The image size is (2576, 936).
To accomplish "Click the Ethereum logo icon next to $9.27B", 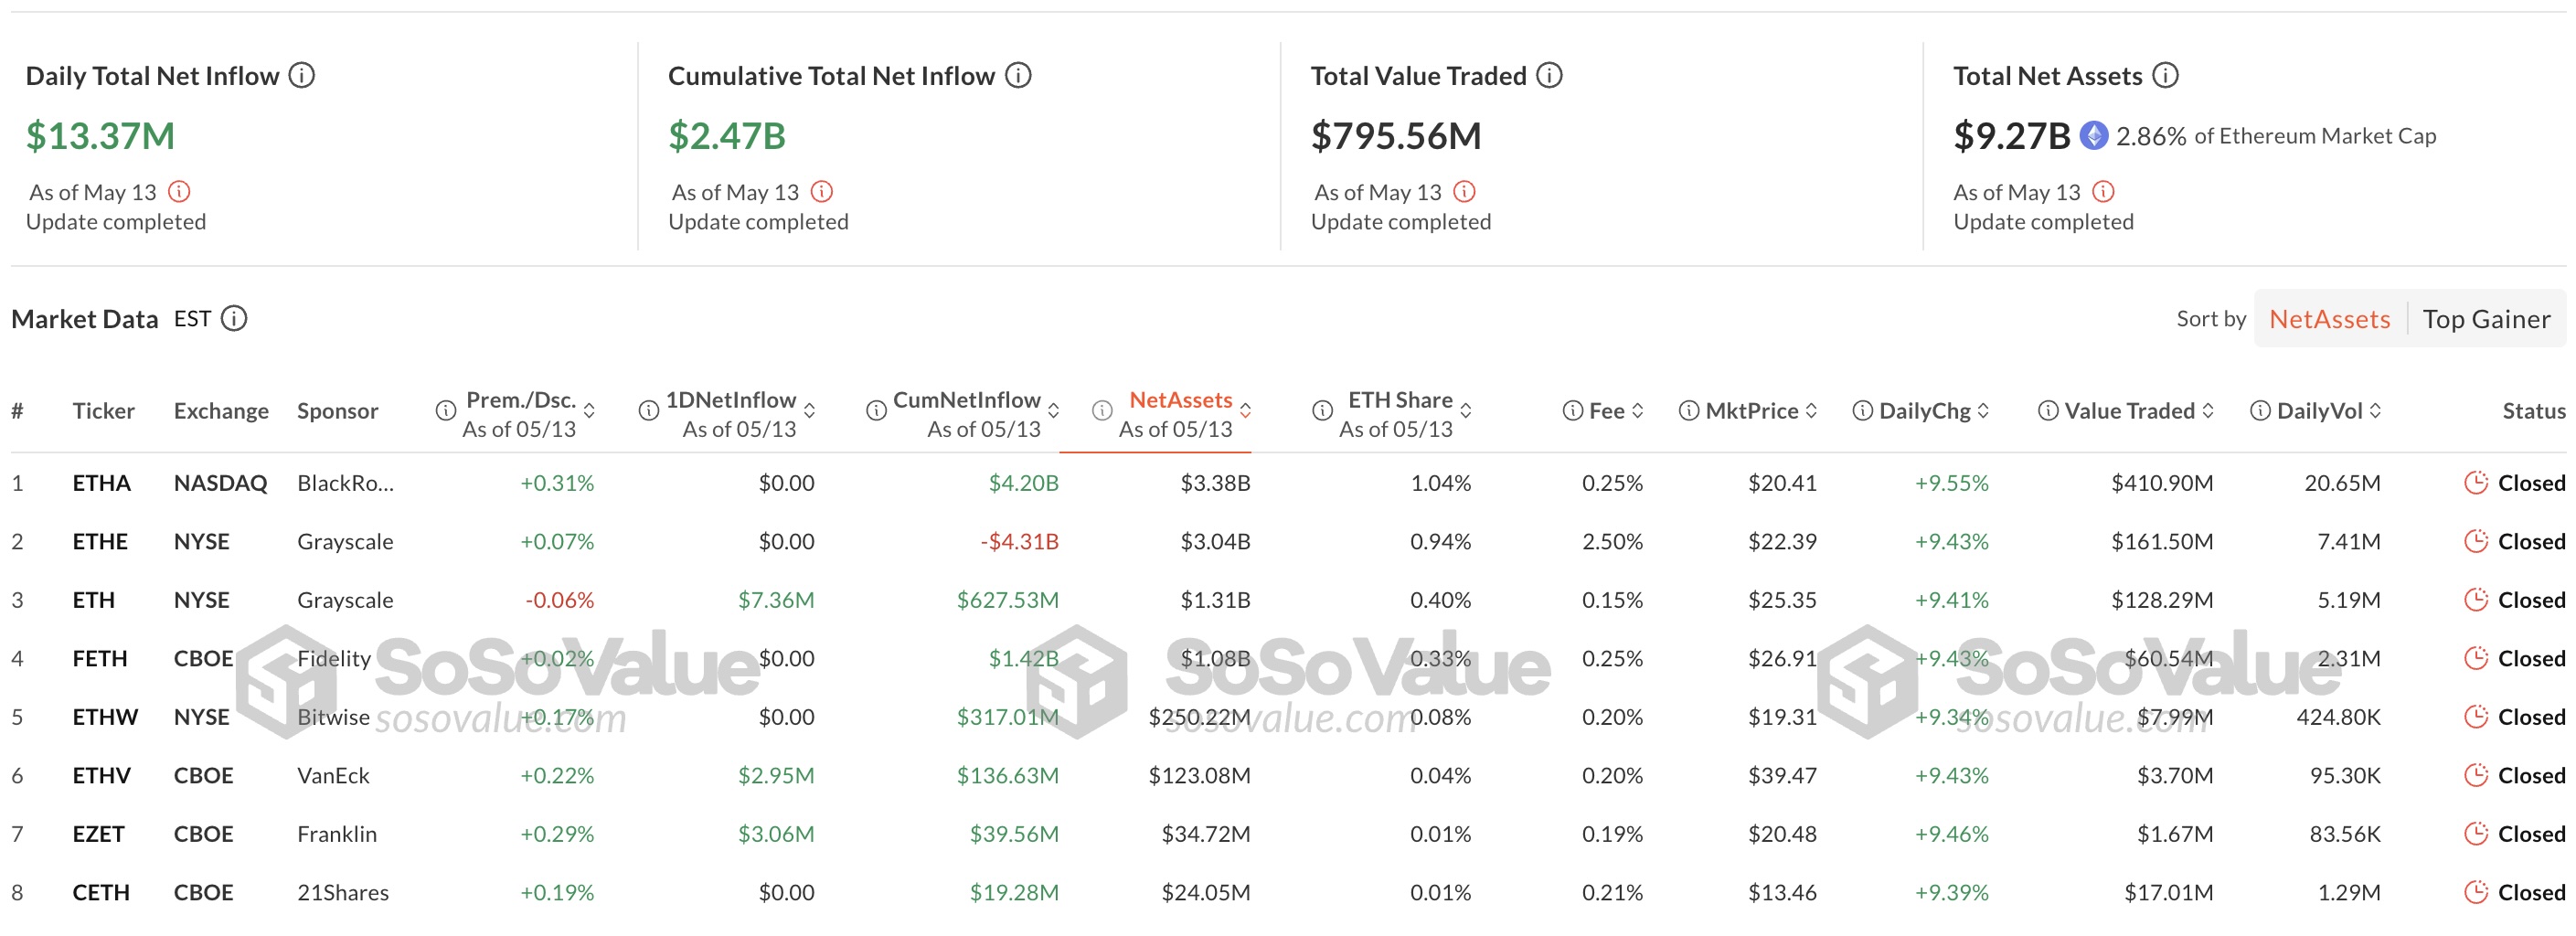I will pyautogui.click(x=2093, y=135).
